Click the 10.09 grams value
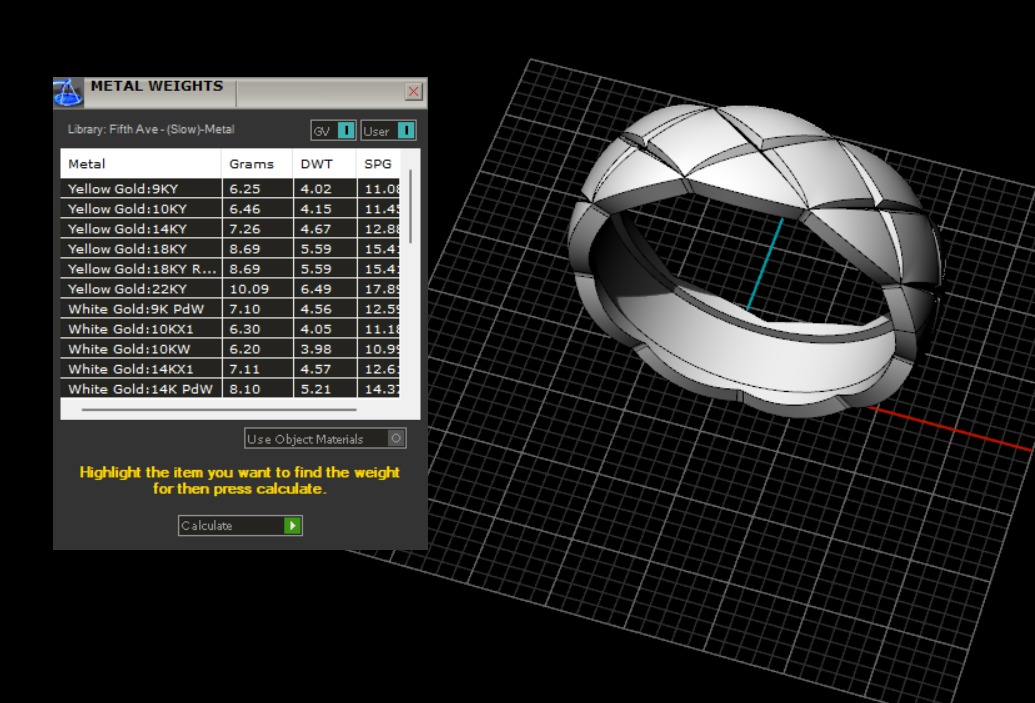 tap(249, 289)
